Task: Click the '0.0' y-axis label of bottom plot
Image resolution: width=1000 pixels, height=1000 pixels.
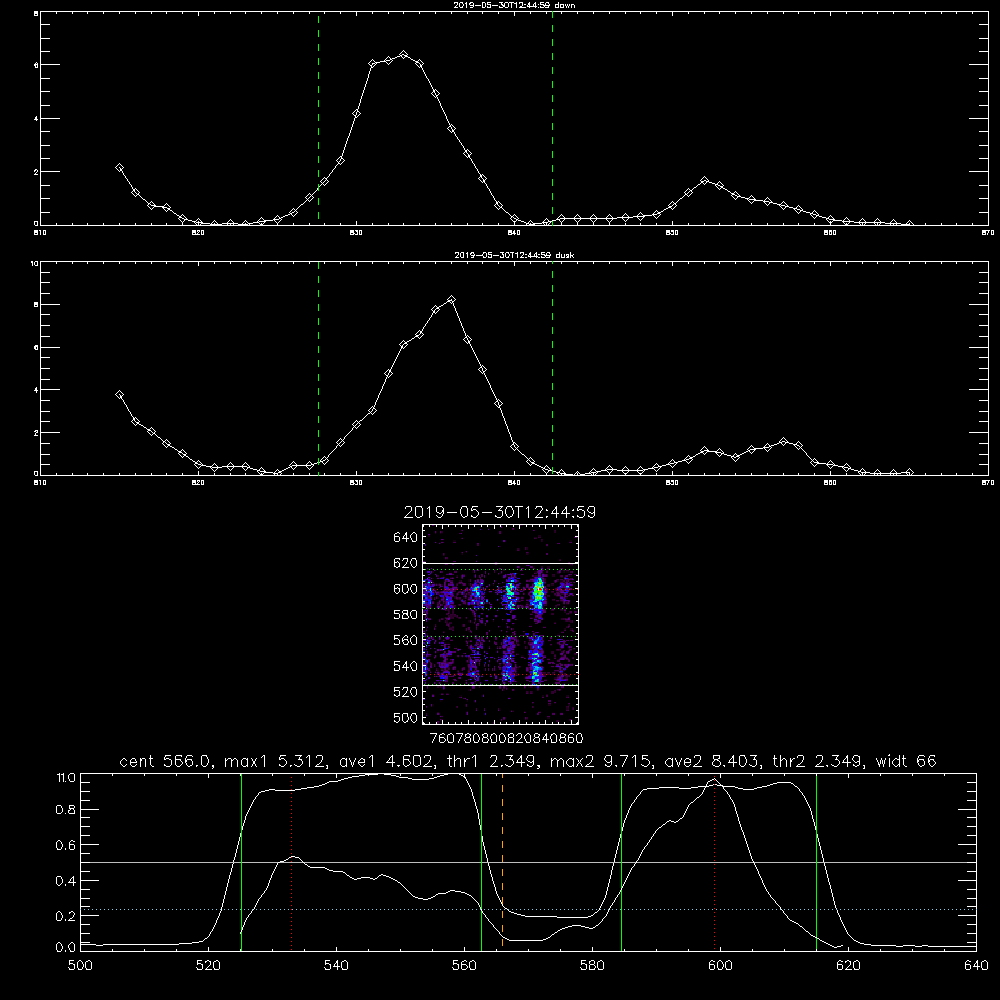Action: 66,948
